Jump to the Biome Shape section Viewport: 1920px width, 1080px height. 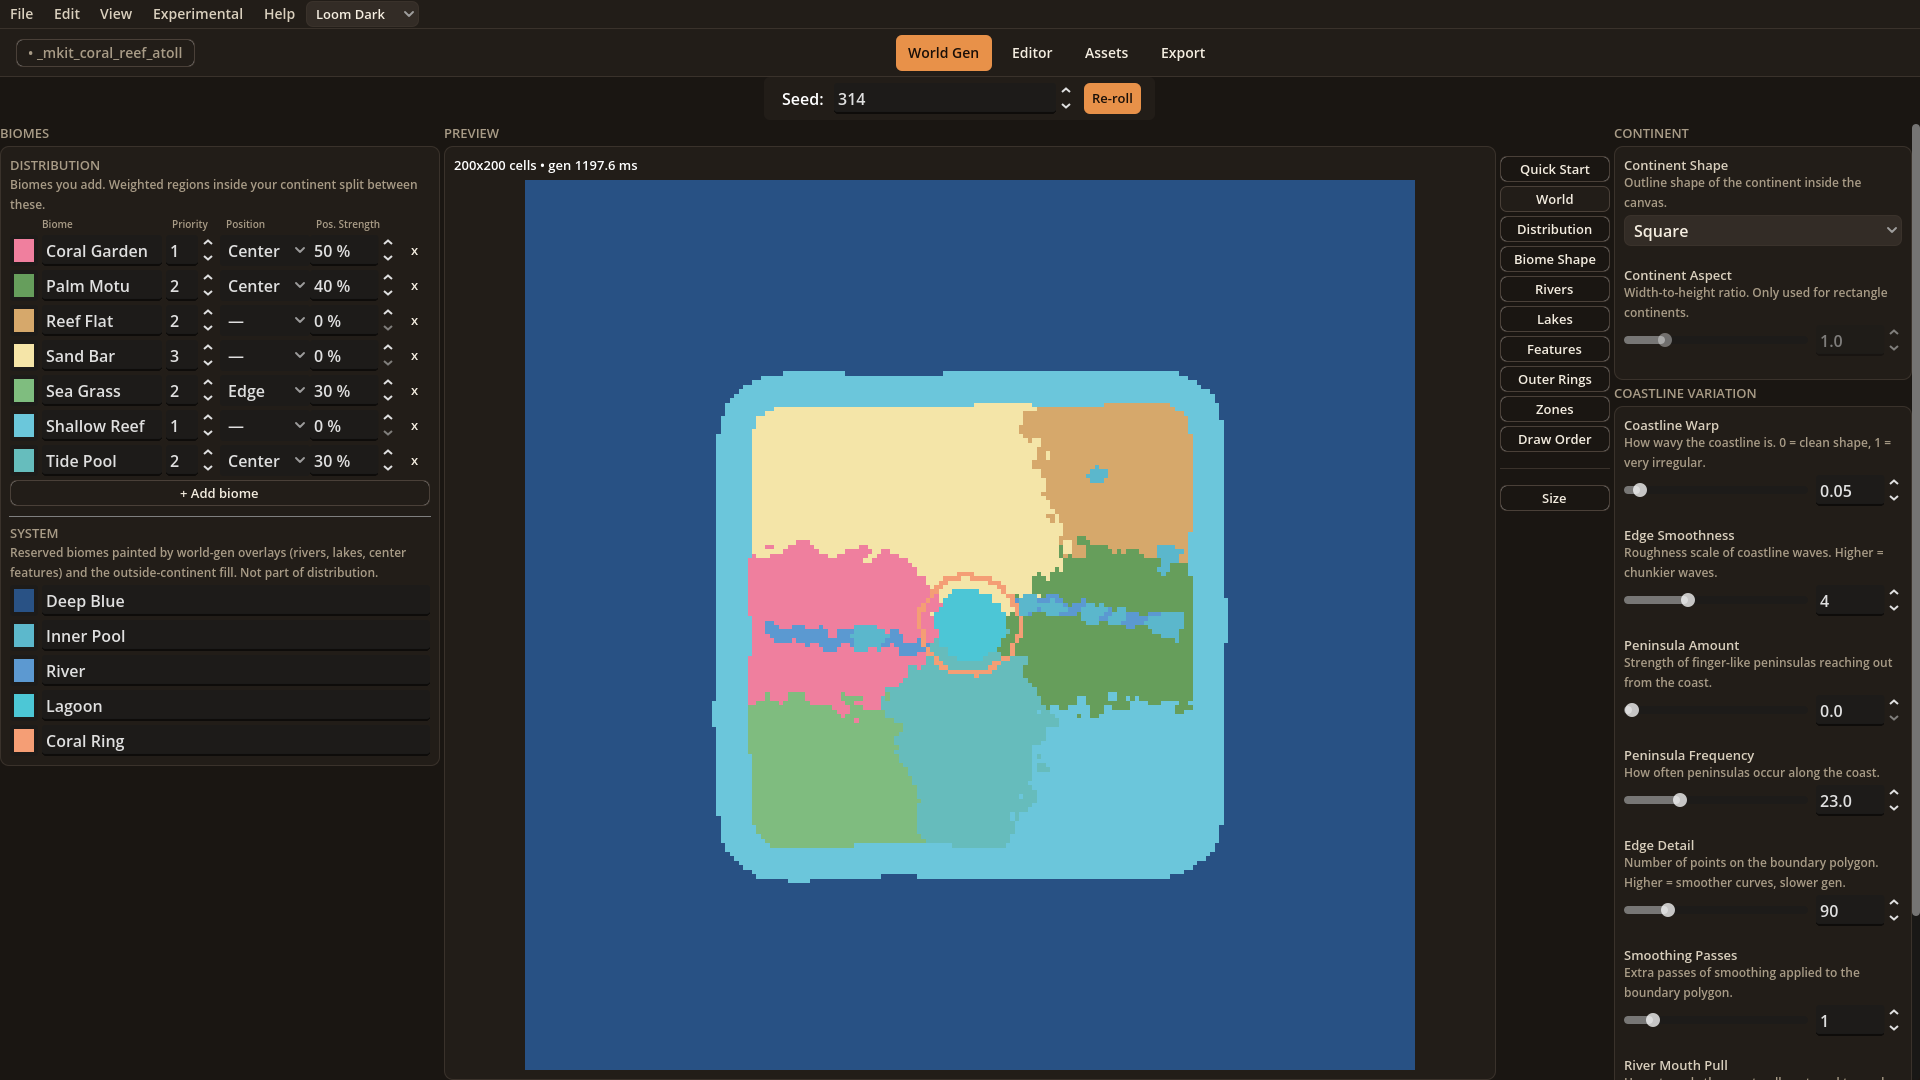(x=1554, y=259)
